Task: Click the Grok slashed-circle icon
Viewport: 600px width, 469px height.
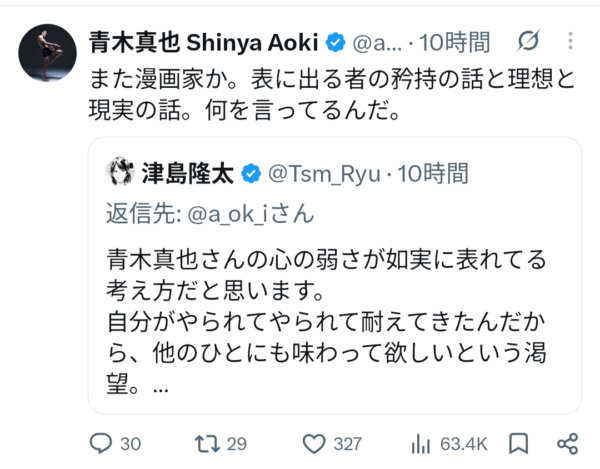Action: 528,41
